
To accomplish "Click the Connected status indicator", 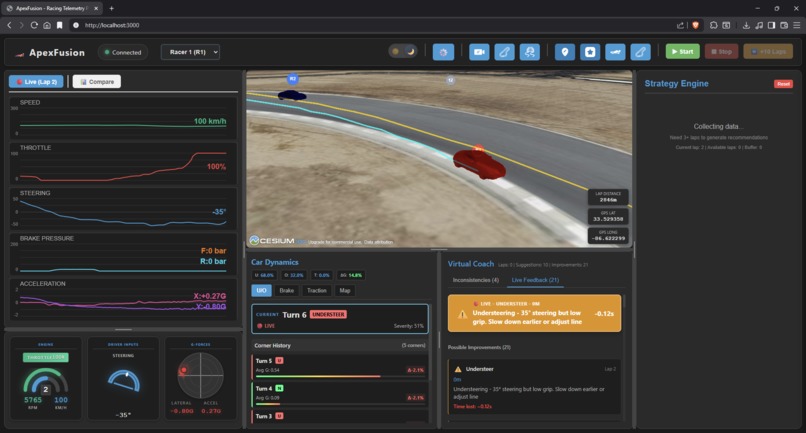I will 123,52.
